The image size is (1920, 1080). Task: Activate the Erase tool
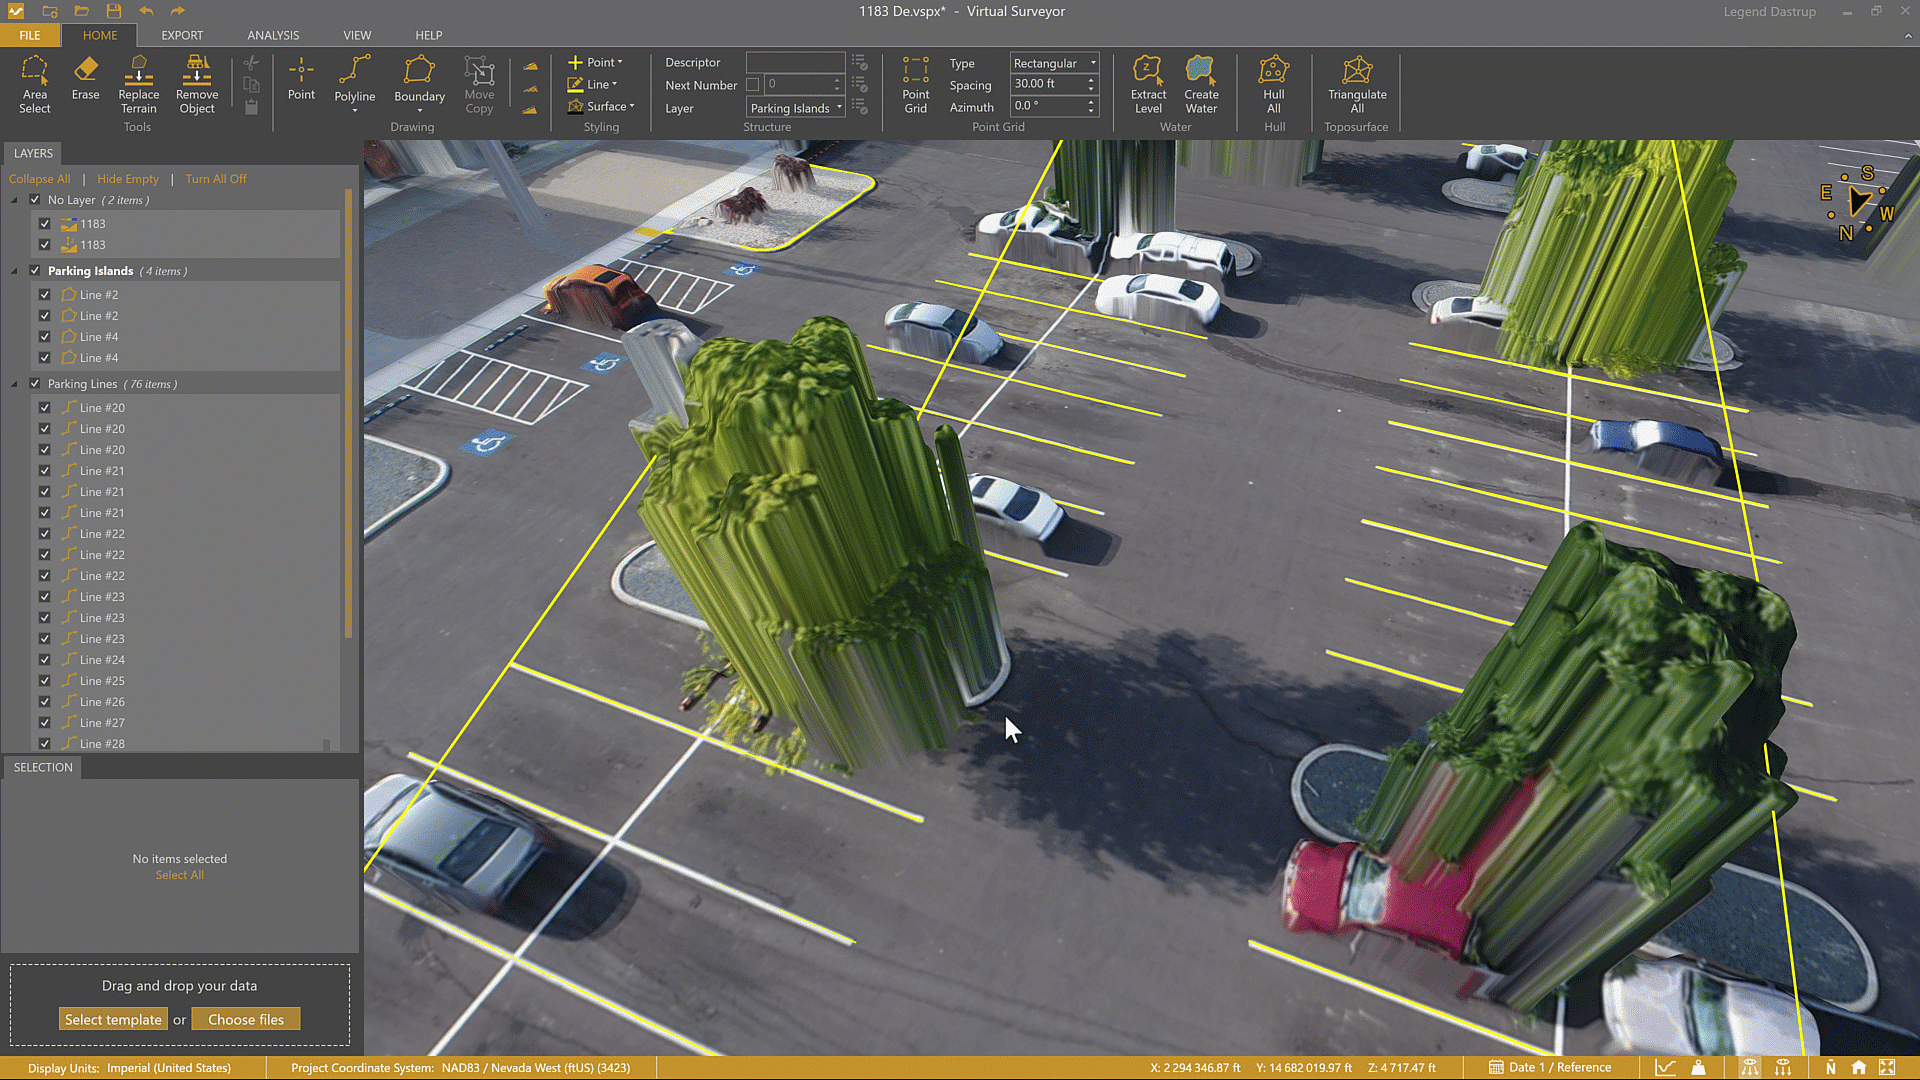click(85, 78)
